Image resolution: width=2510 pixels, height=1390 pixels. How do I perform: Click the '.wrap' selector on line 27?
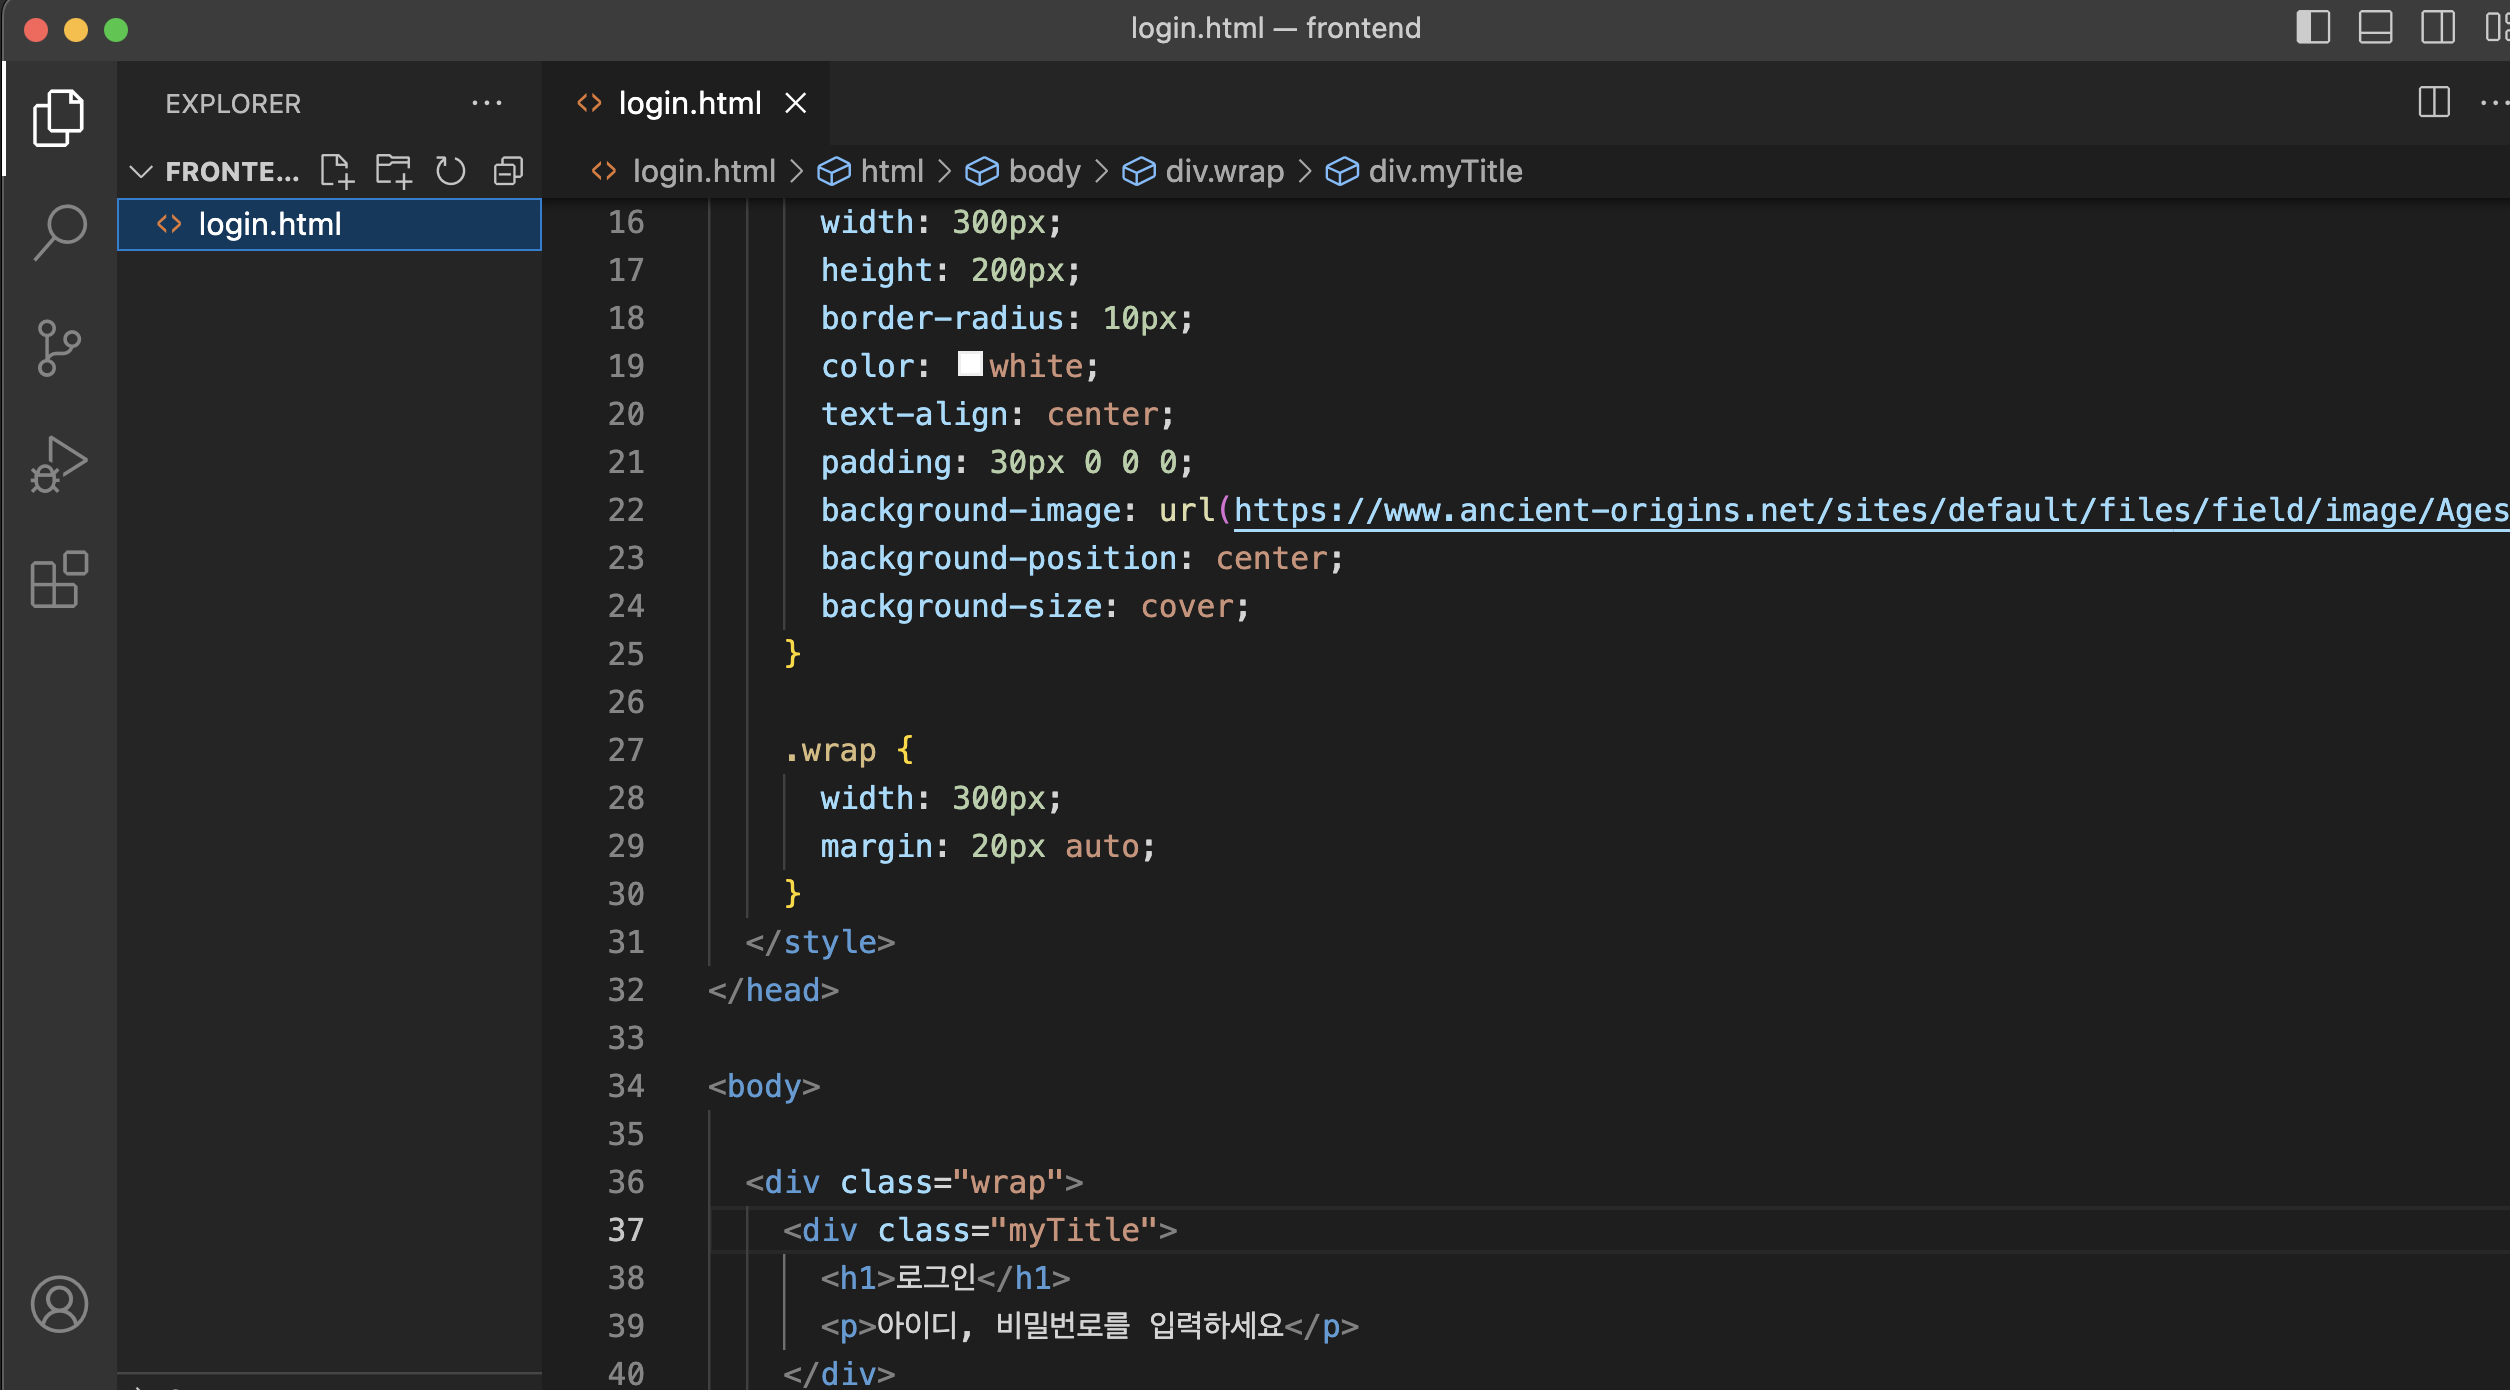click(830, 750)
